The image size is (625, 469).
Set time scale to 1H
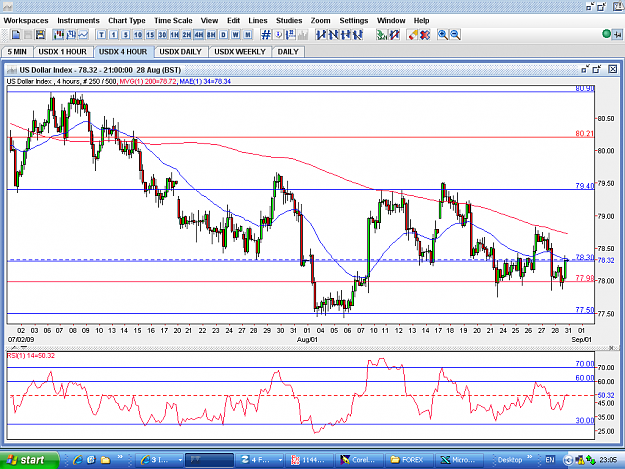175,35
